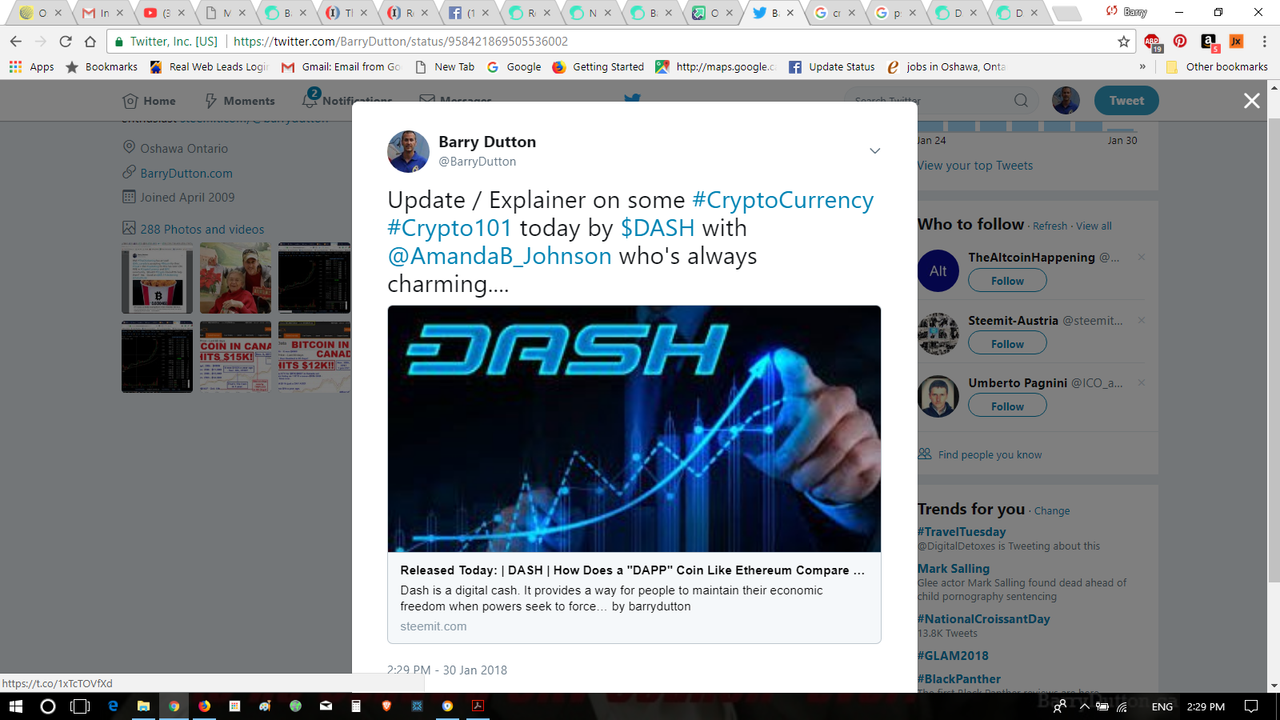Open the DASH article preview image

[x=634, y=429]
